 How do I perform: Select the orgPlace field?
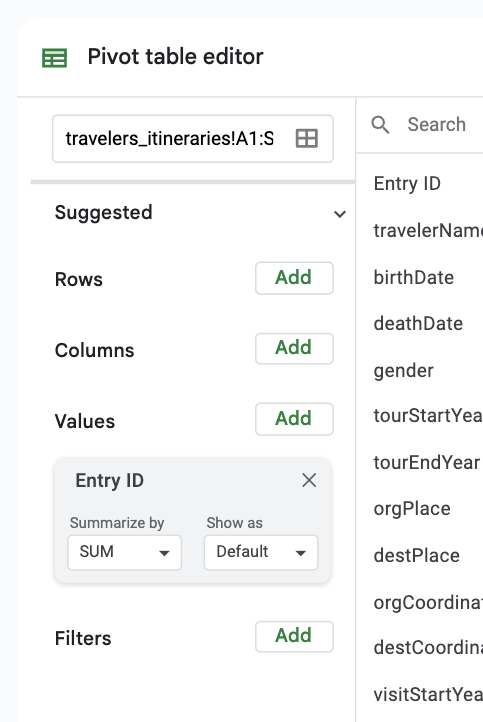[412, 509]
